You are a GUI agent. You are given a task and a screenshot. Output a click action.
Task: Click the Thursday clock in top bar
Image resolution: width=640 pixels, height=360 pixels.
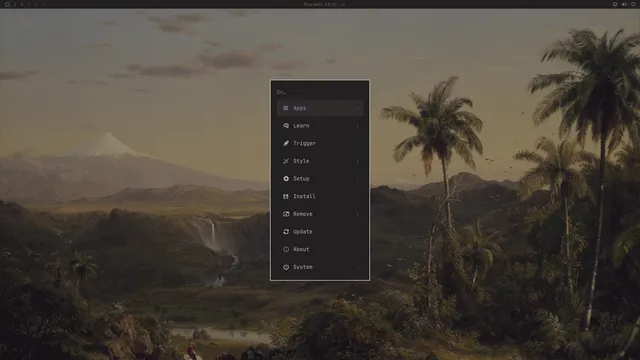pos(320,4)
